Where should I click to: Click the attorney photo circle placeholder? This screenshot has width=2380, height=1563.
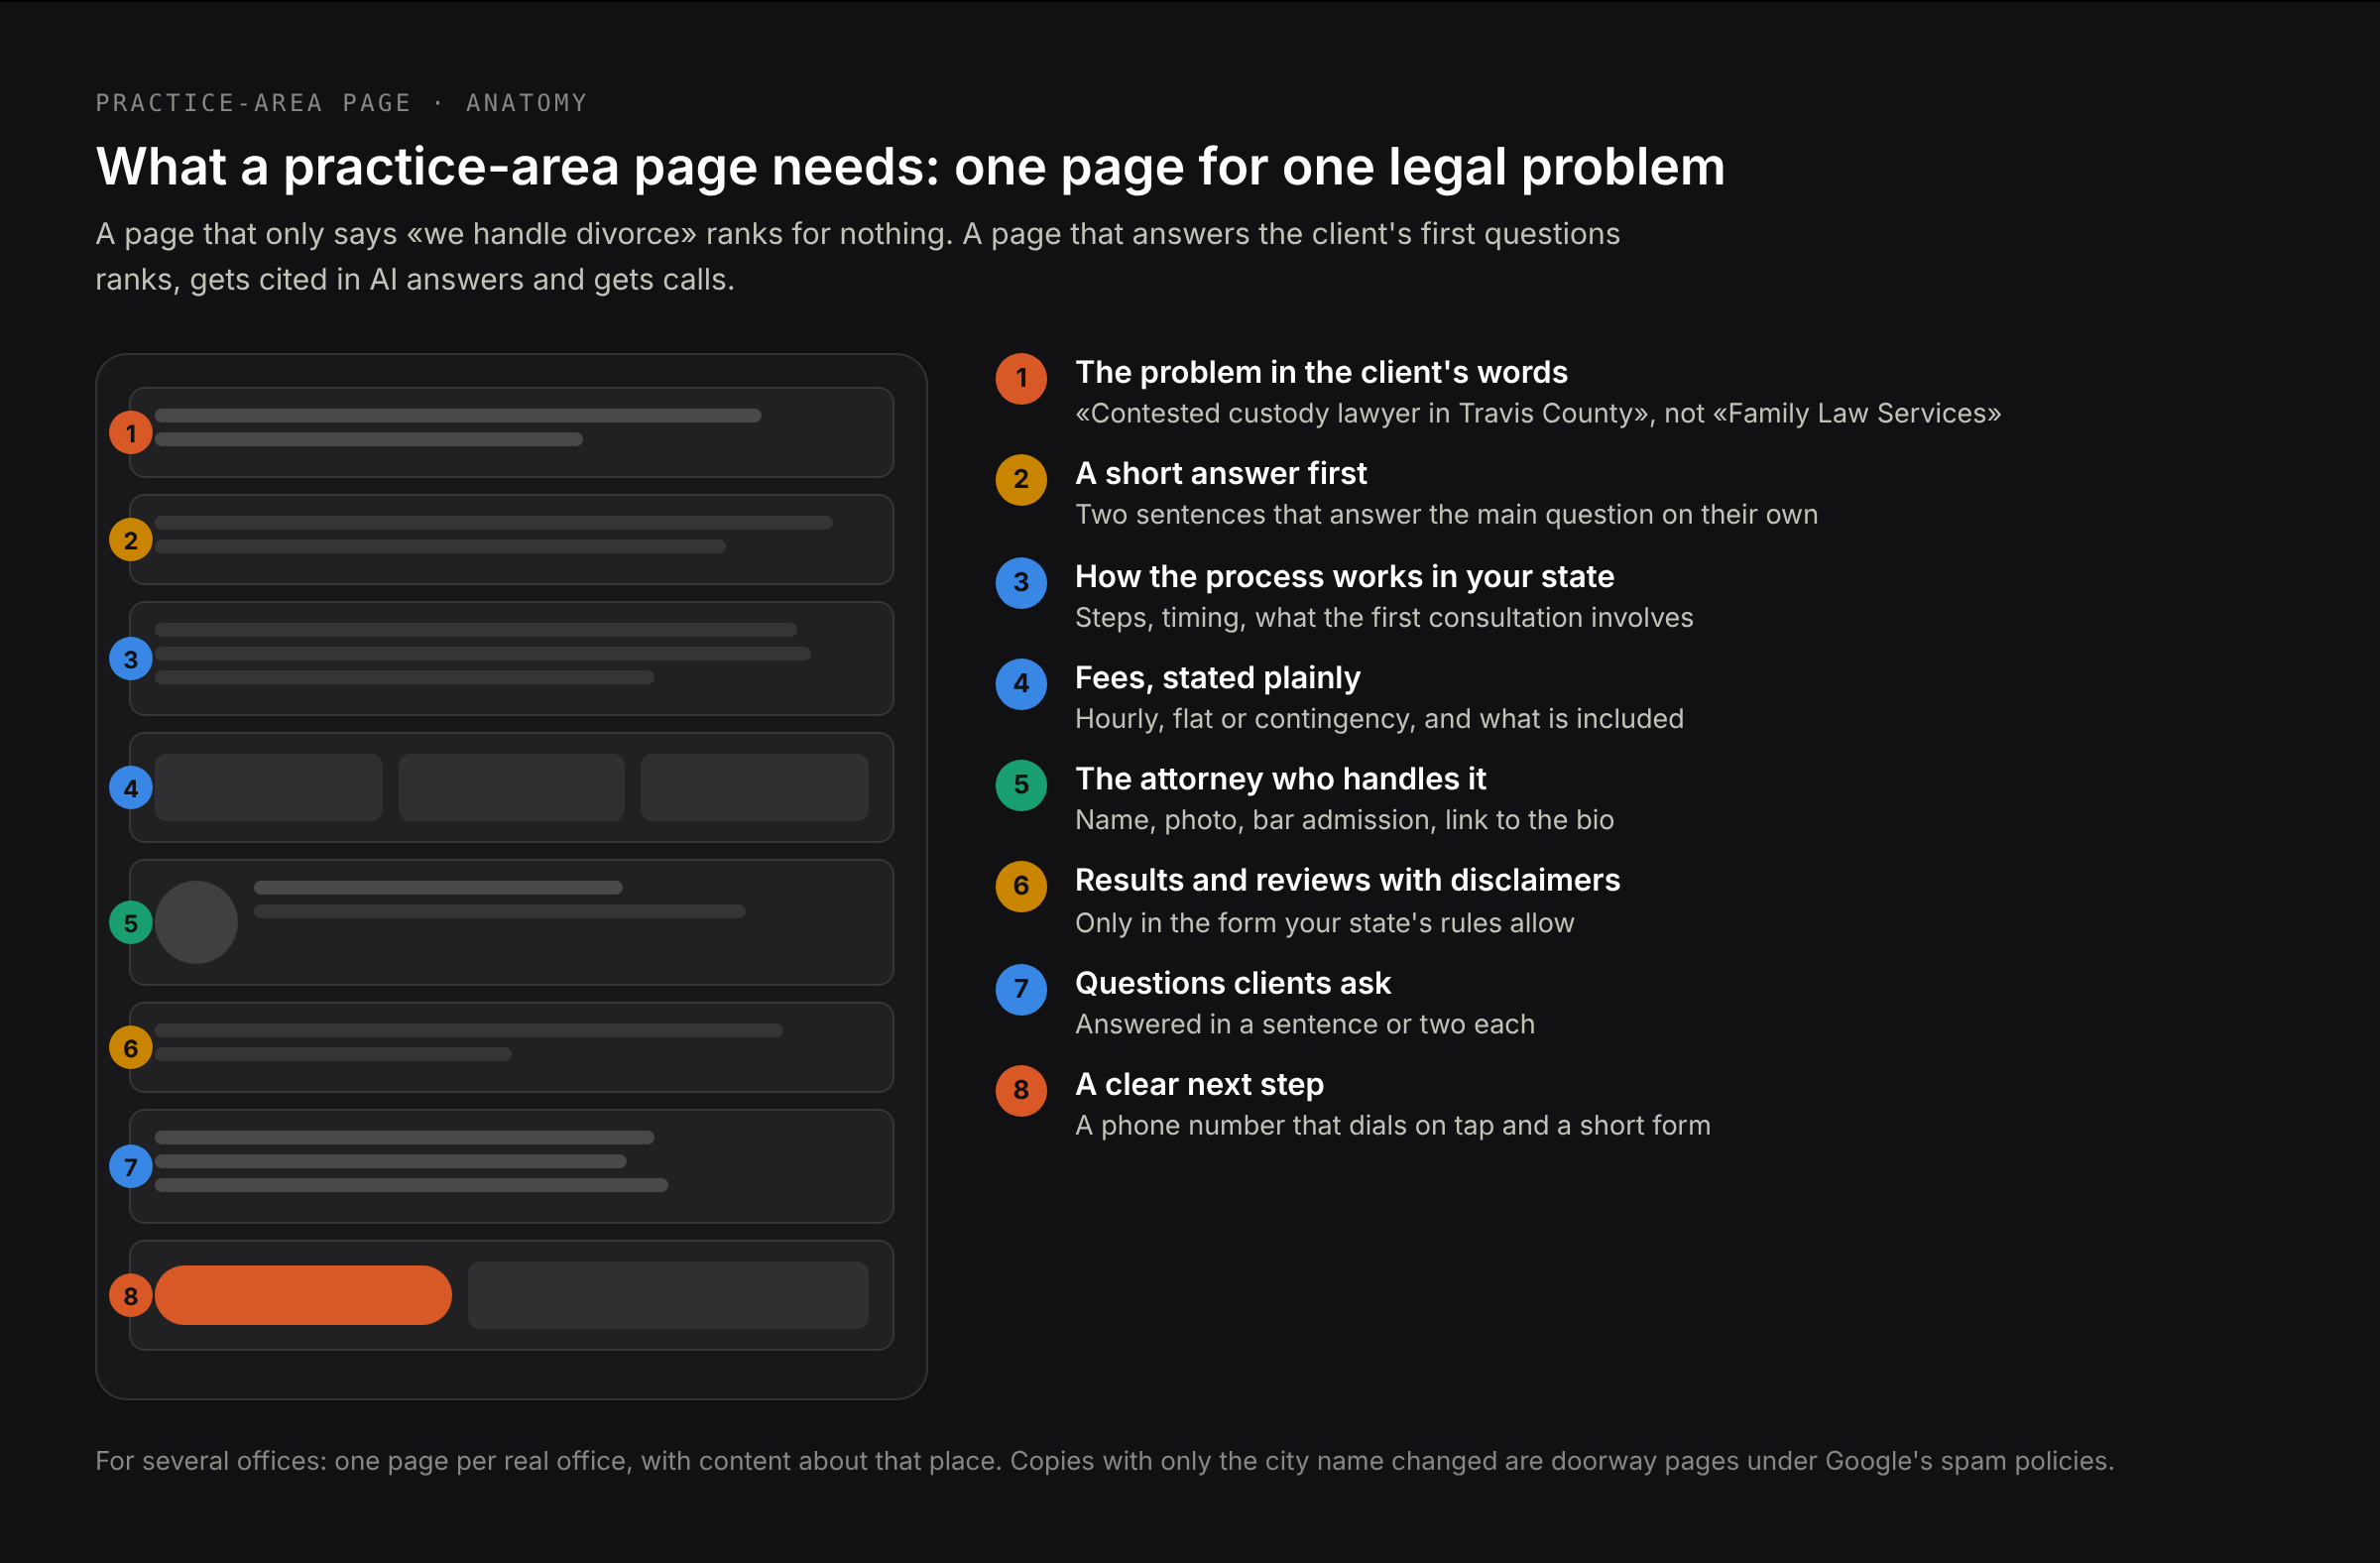pos(196,922)
